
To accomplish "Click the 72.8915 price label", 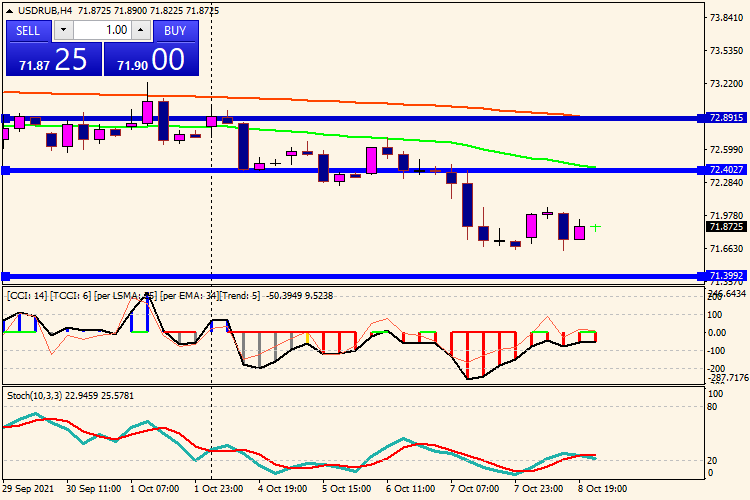I will [x=726, y=118].
